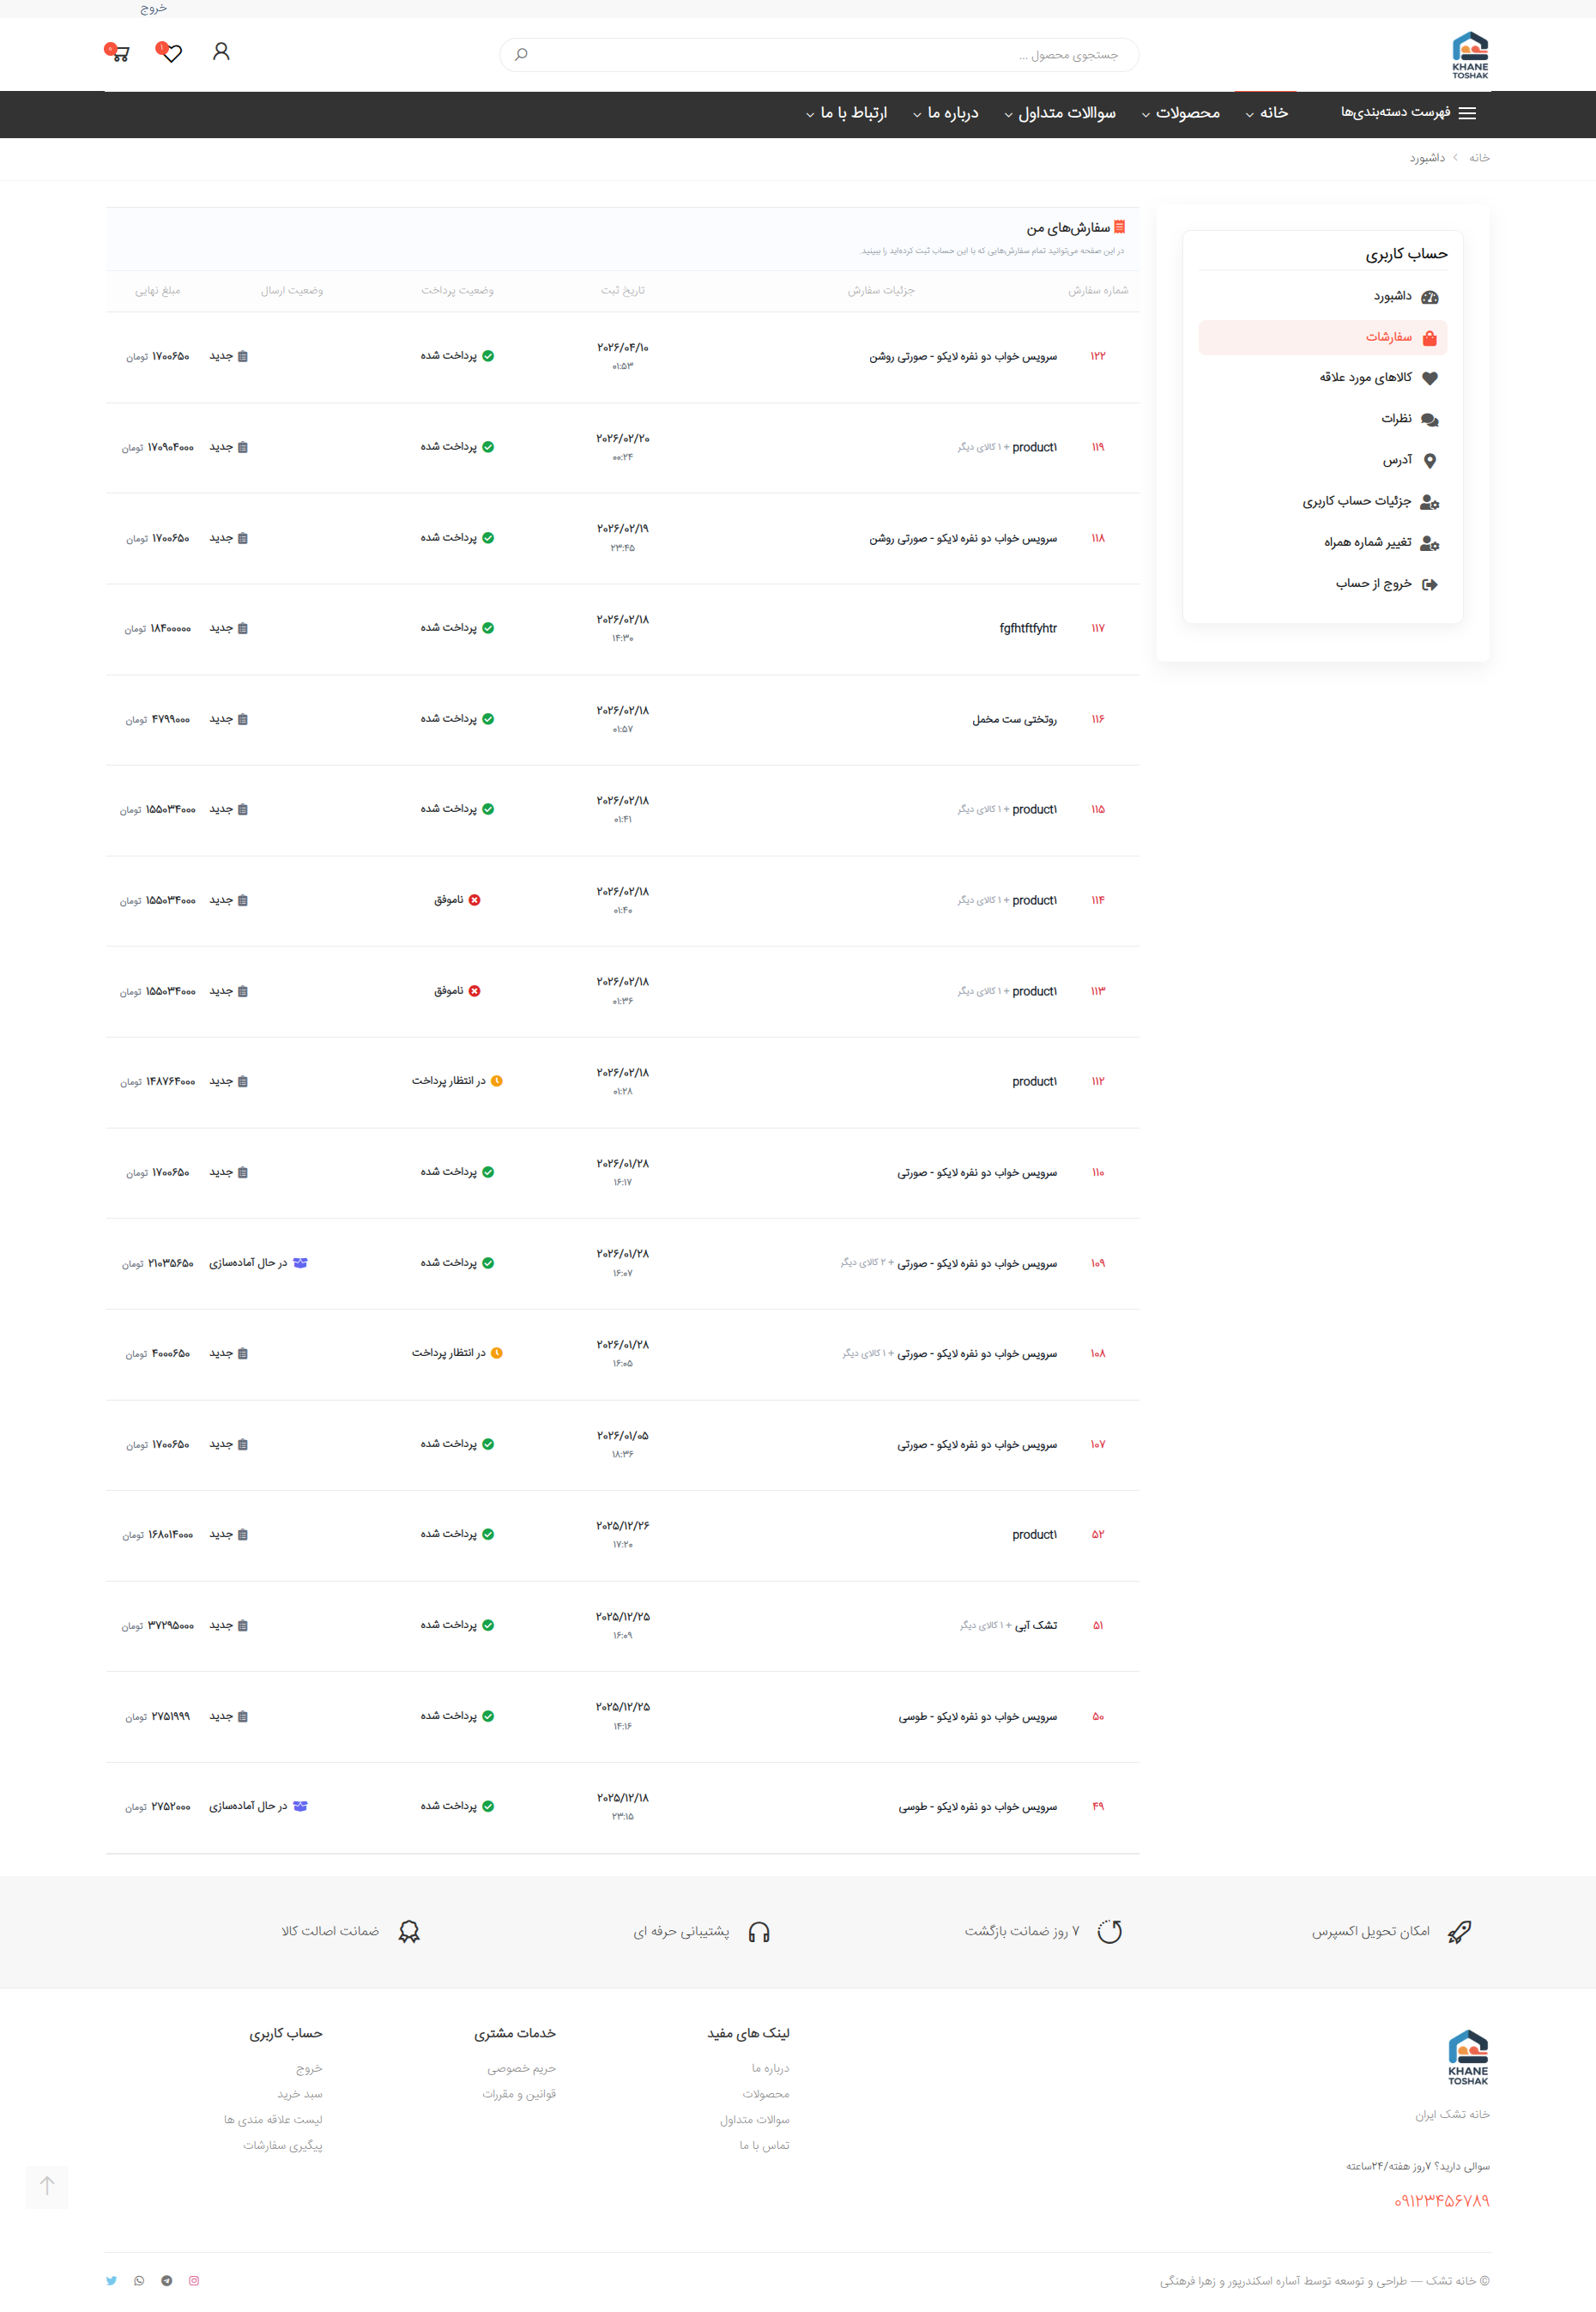The image size is (1596, 2312).
Task: Open the Twitter icon in footer
Action: (111, 2280)
